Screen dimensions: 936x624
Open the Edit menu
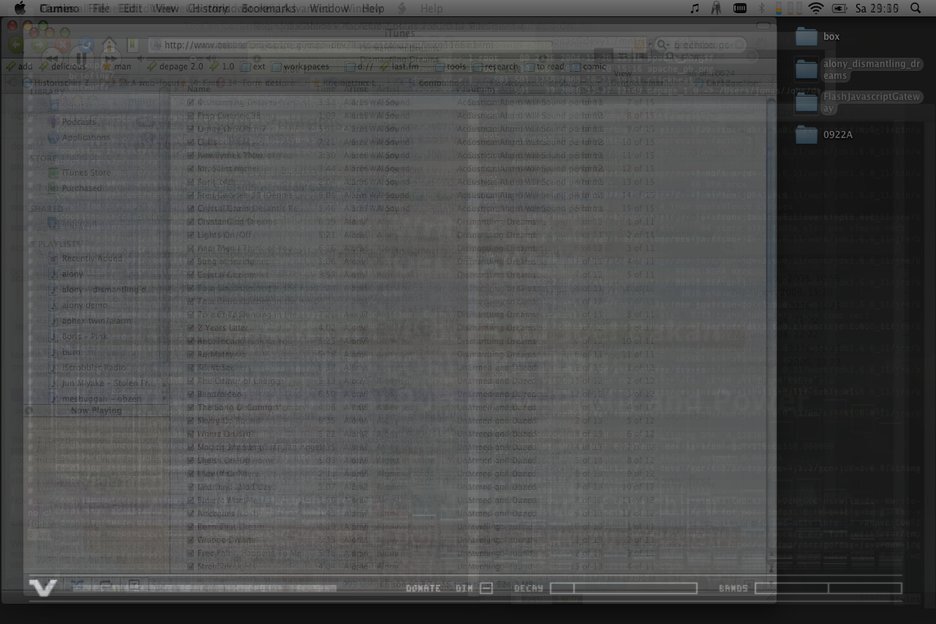pyautogui.click(x=132, y=8)
